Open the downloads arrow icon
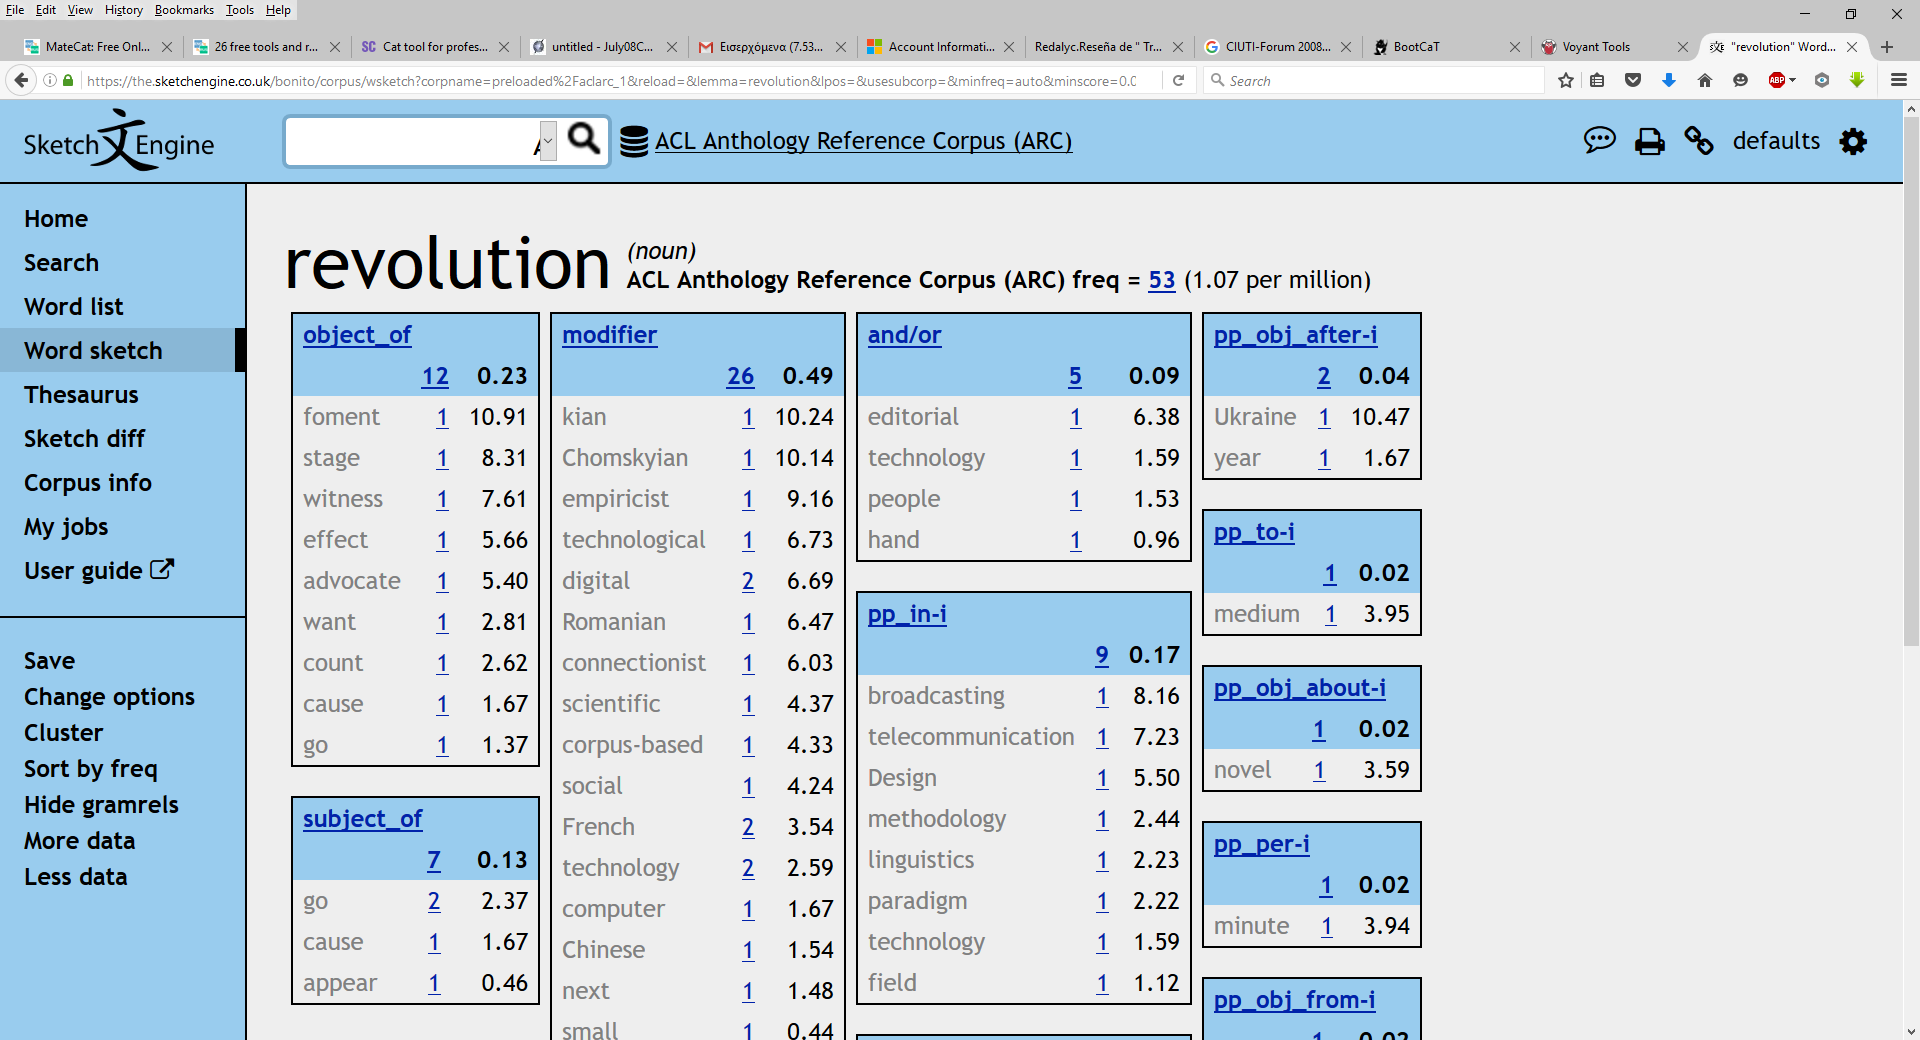This screenshot has width=1920, height=1040. pos(1669,81)
